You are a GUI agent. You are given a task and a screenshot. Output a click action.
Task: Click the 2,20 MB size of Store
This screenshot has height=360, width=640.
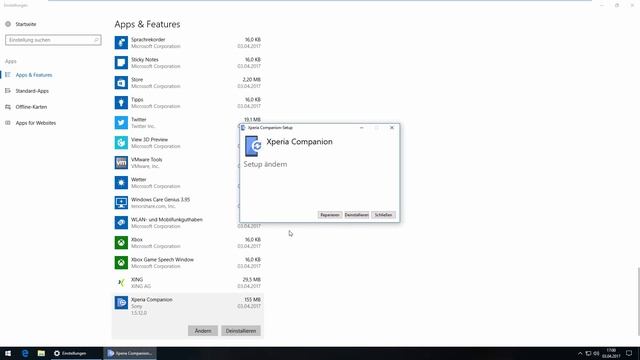(251, 80)
